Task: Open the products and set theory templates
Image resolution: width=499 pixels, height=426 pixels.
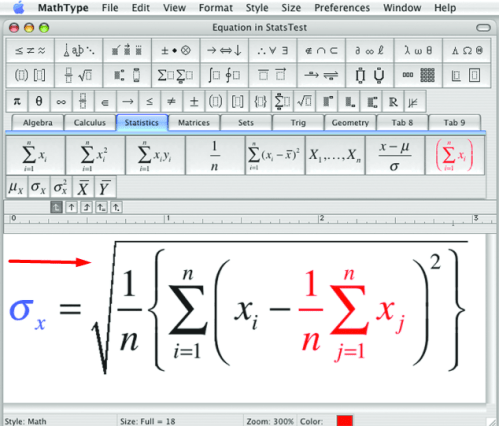Action: [370, 75]
